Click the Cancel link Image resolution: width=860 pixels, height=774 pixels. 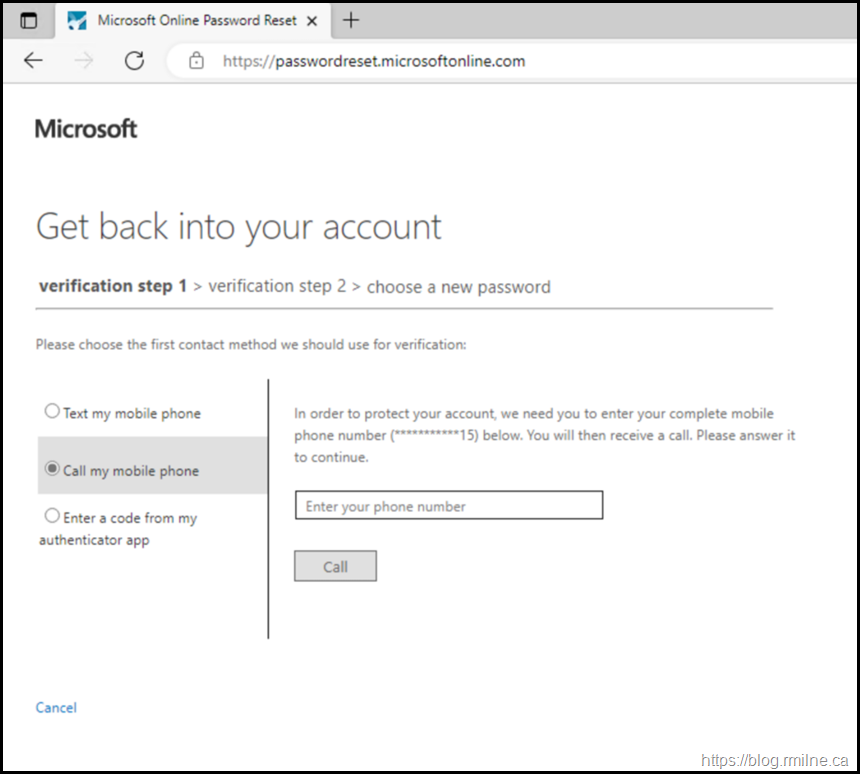56,707
